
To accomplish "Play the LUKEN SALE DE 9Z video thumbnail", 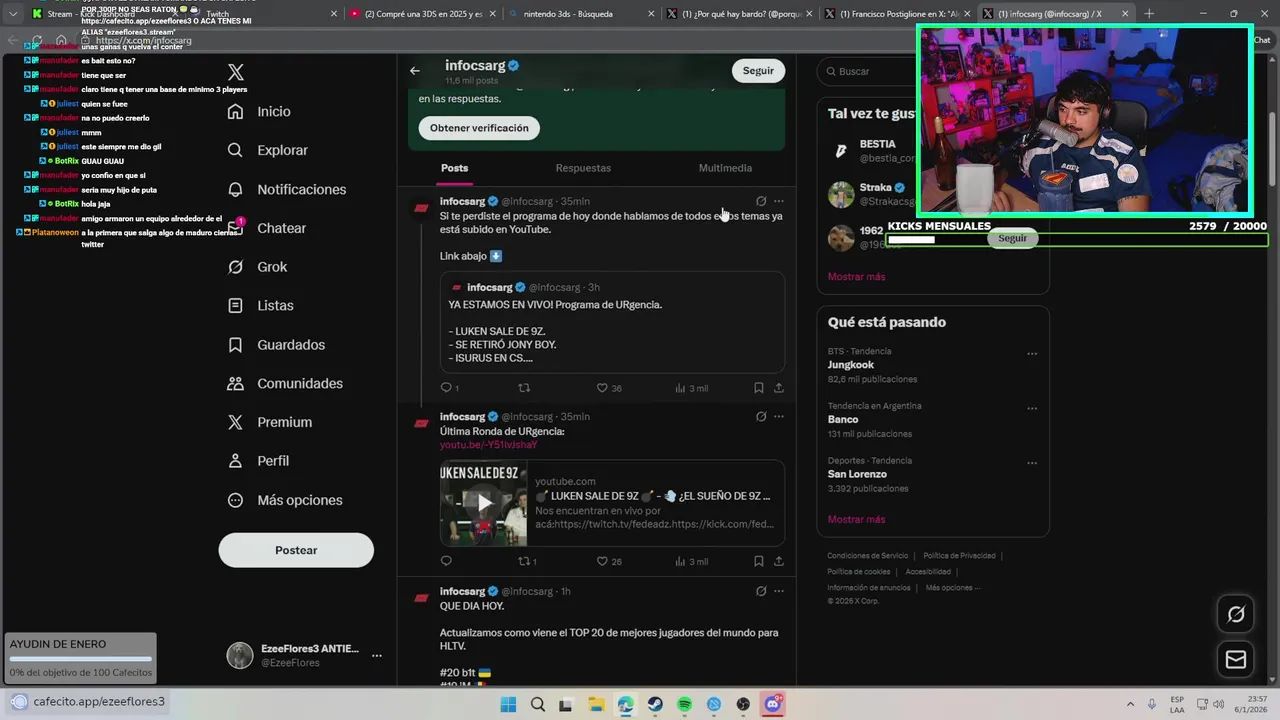I will [x=483, y=503].
